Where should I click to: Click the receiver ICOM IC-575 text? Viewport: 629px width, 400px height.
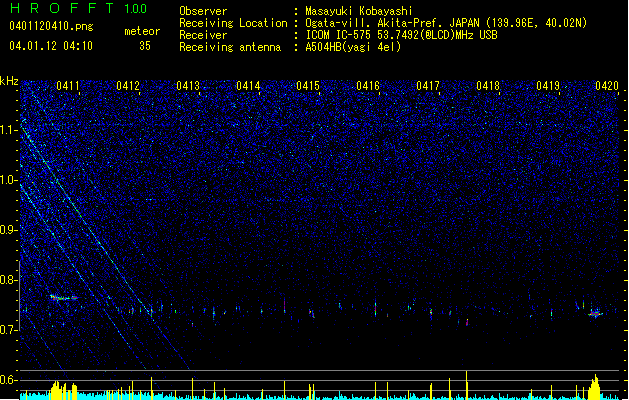(x=401, y=35)
